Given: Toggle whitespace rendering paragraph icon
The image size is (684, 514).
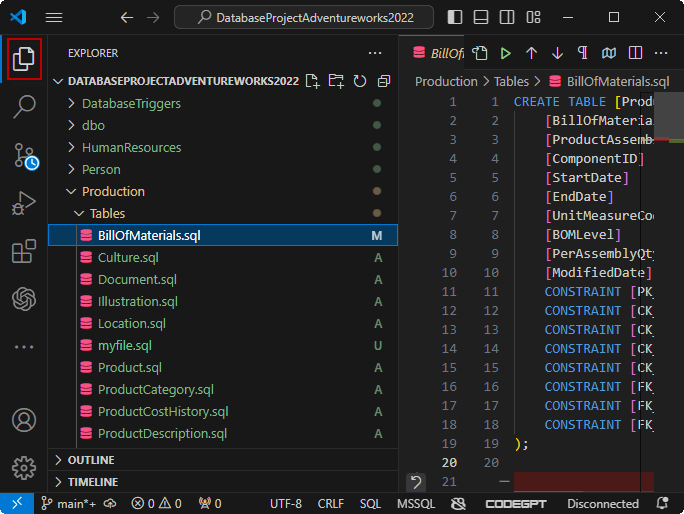Looking at the screenshot, I should [582, 53].
